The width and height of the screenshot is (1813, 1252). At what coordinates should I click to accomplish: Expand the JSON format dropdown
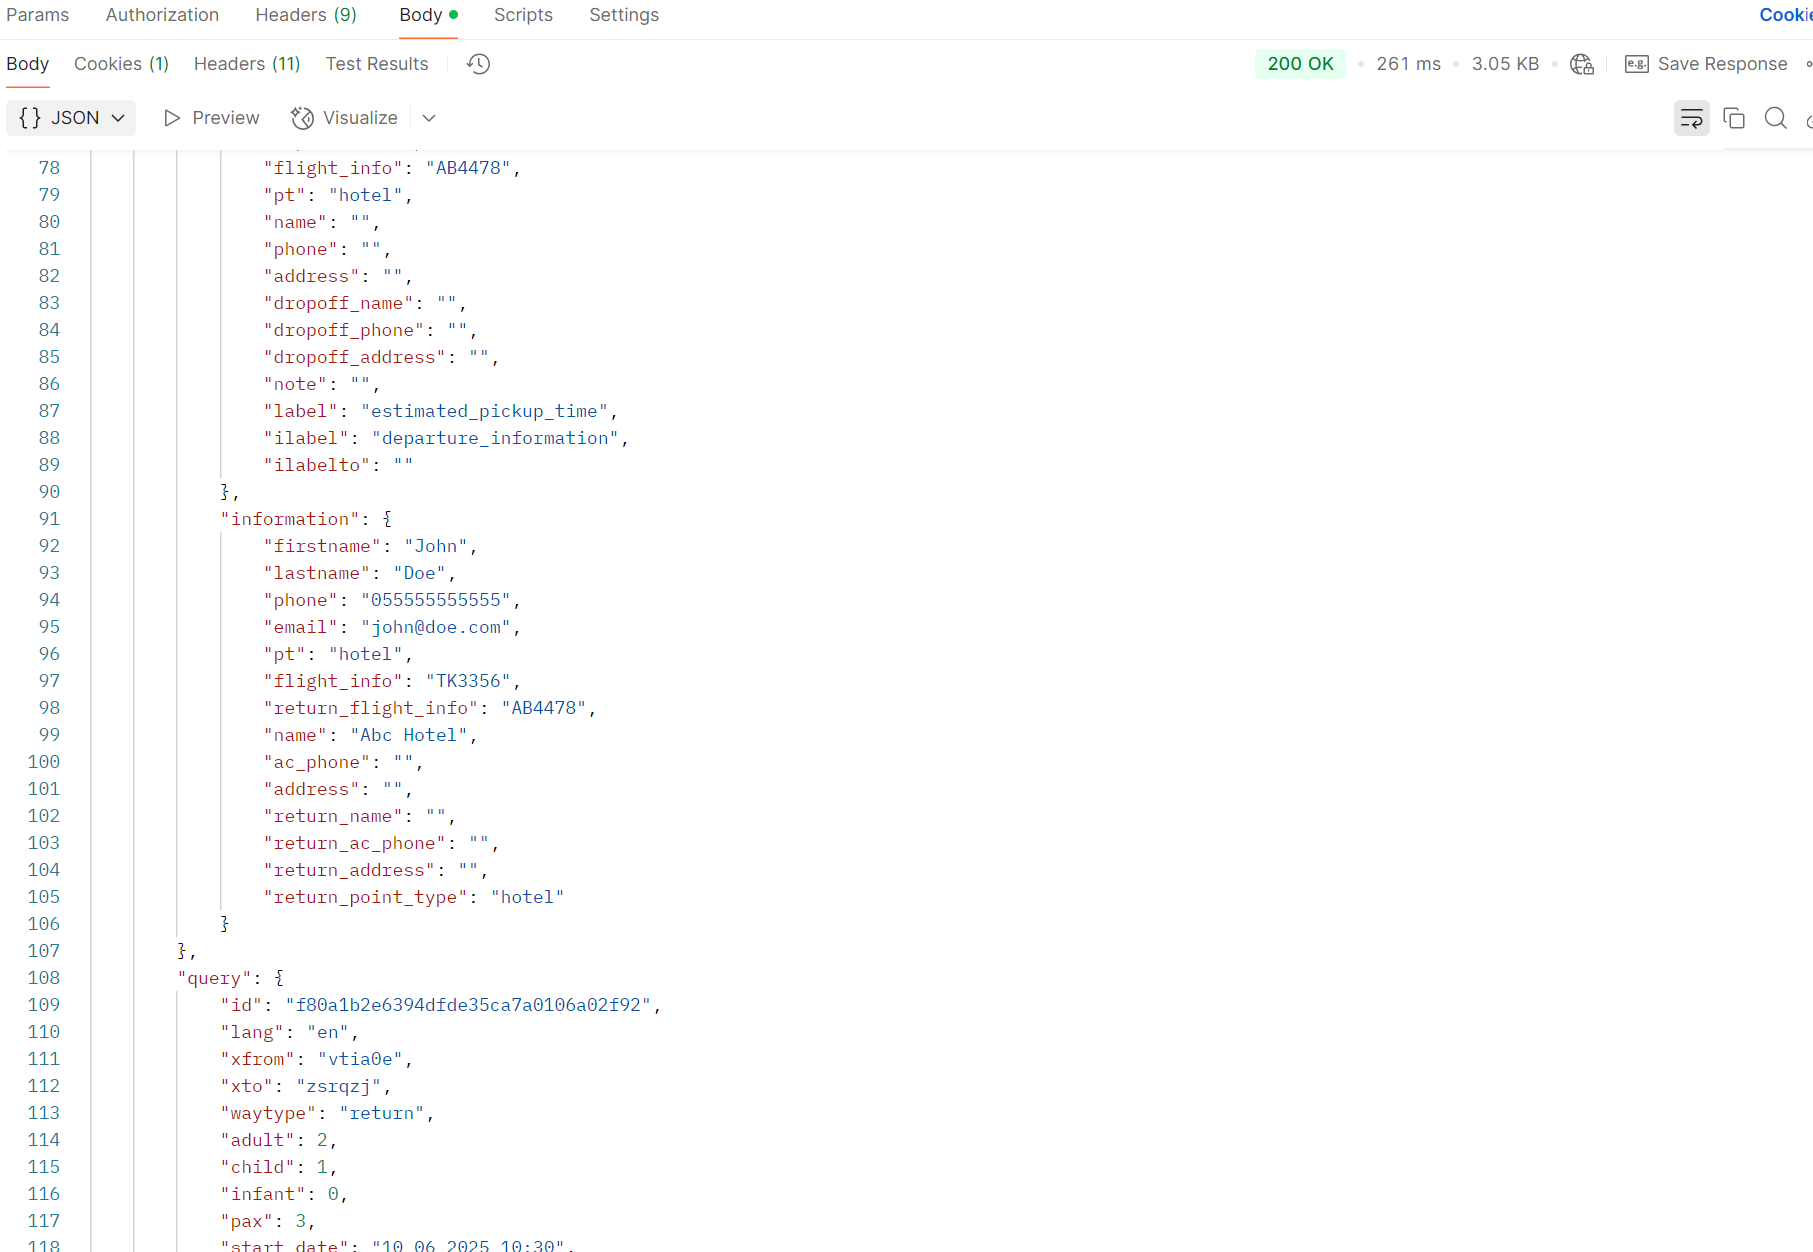(x=118, y=118)
